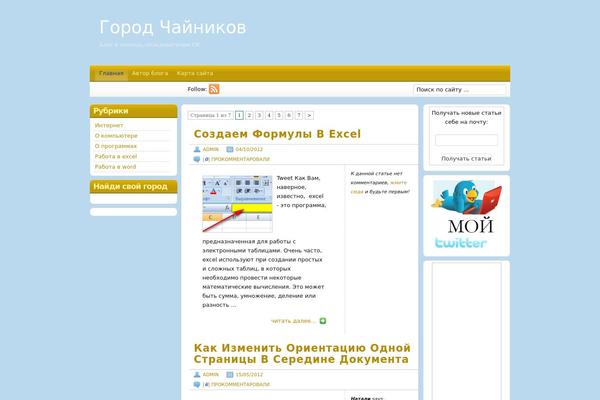600x400 pixels.
Task: Open the Работа в word category
Action: click(x=115, y=167)
